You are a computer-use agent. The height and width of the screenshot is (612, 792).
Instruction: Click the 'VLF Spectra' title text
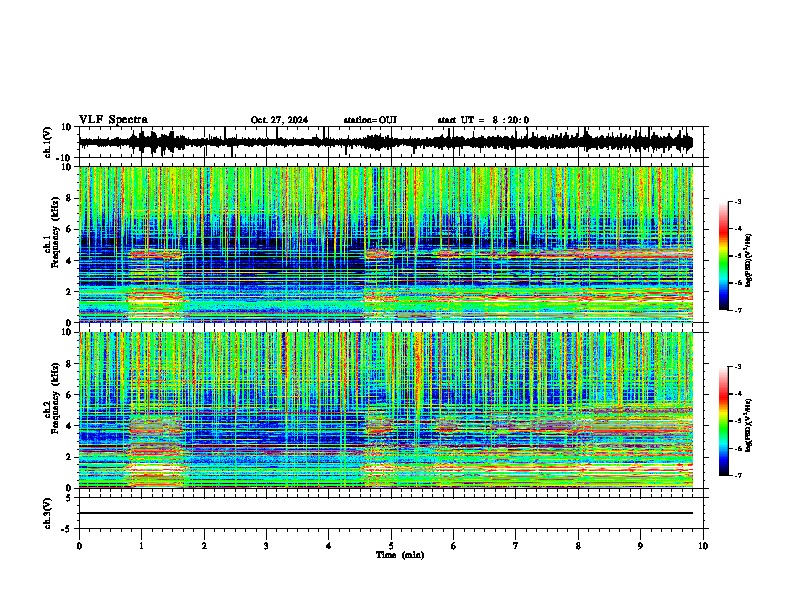click(113, 120)
